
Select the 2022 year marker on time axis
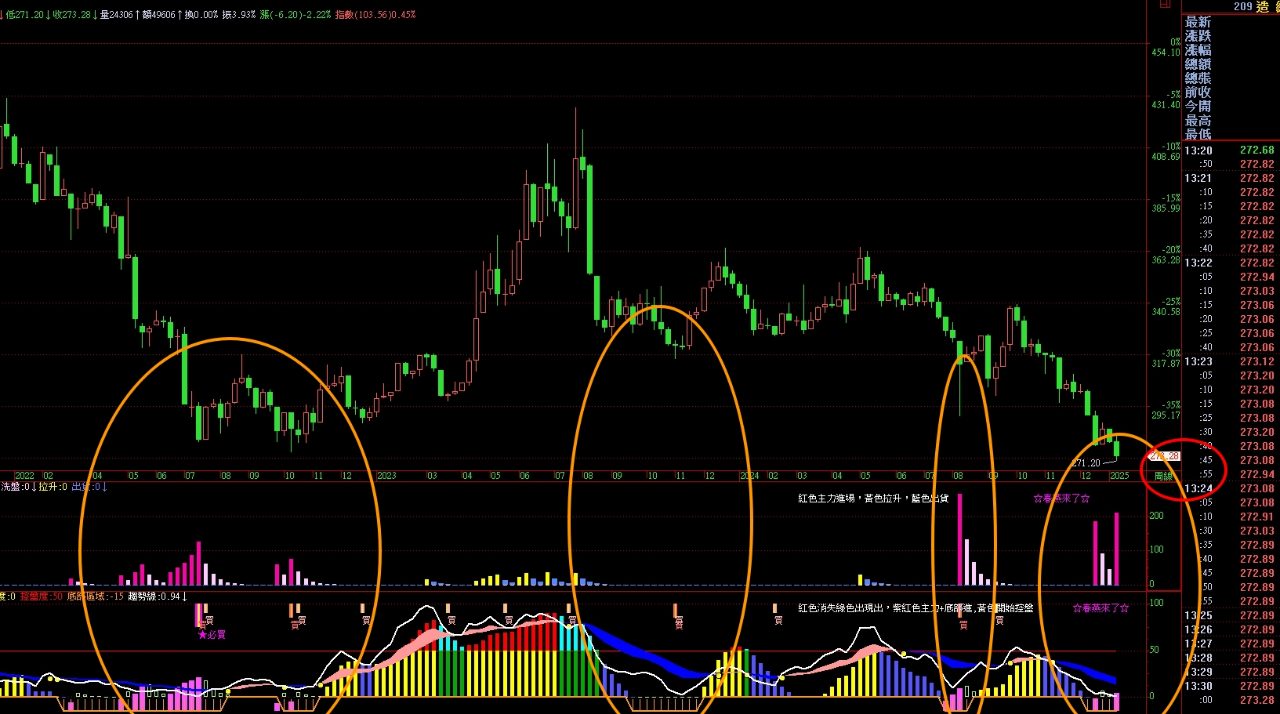(25, 476)
